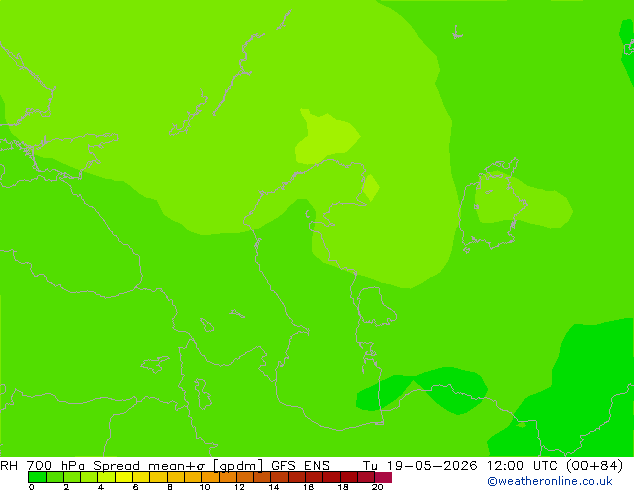Image resolution: width=634 pixels, height=490 pixels.
Task: Select the orange legend swatch starting at value 10
Action: 210,477
